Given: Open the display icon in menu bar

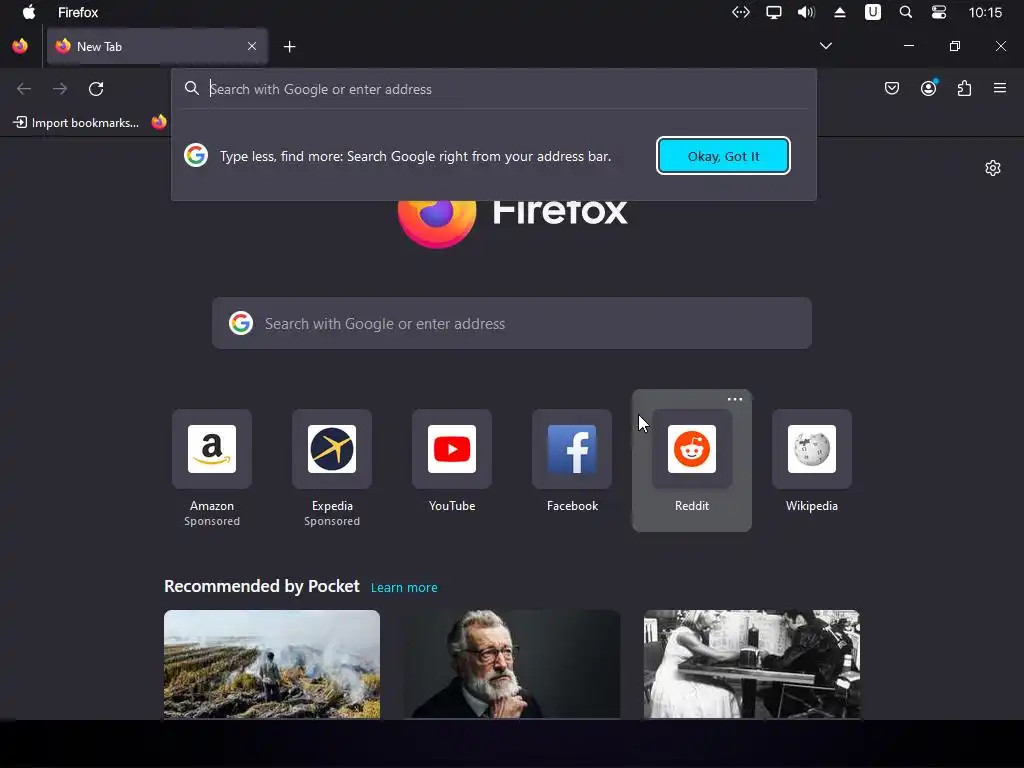Looking at the screenshot, I should click(x=774, y=12).
